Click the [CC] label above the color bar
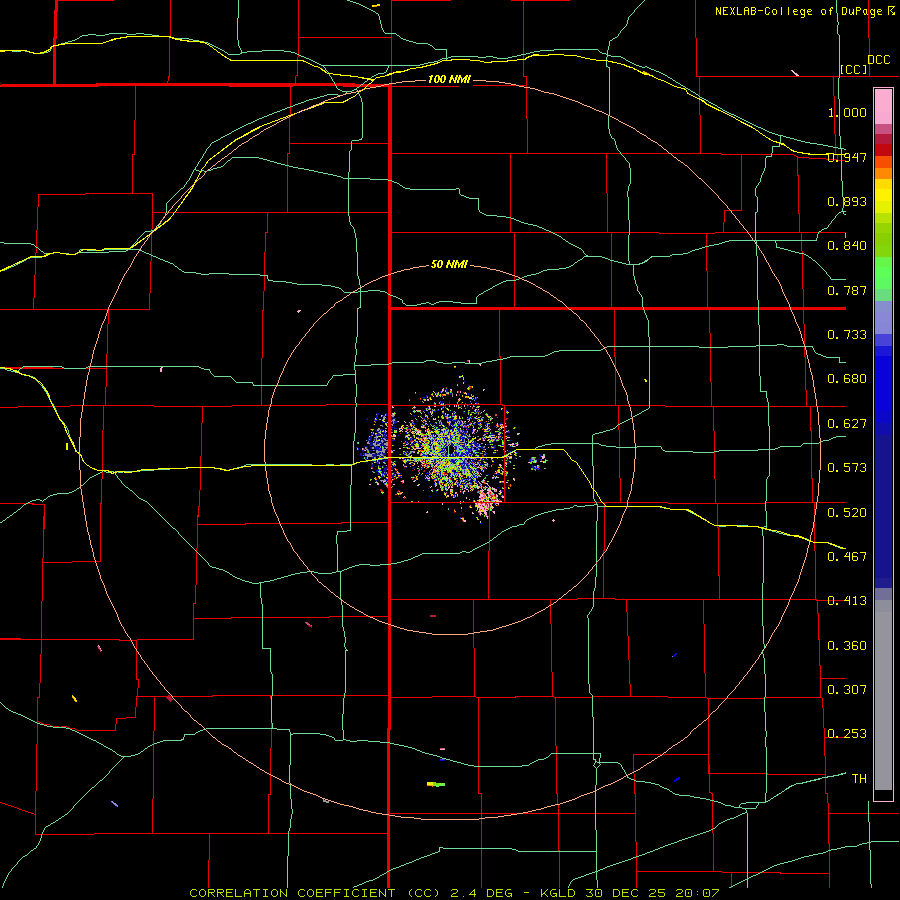Image resolution: width=900 pixels, height=900 pixels. [x=854, y=69]
